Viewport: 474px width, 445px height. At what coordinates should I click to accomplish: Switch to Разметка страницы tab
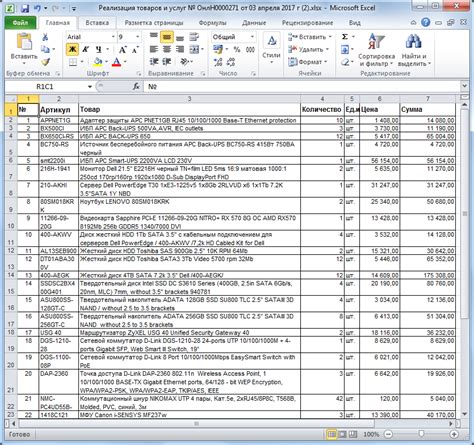tap(154, 23)
